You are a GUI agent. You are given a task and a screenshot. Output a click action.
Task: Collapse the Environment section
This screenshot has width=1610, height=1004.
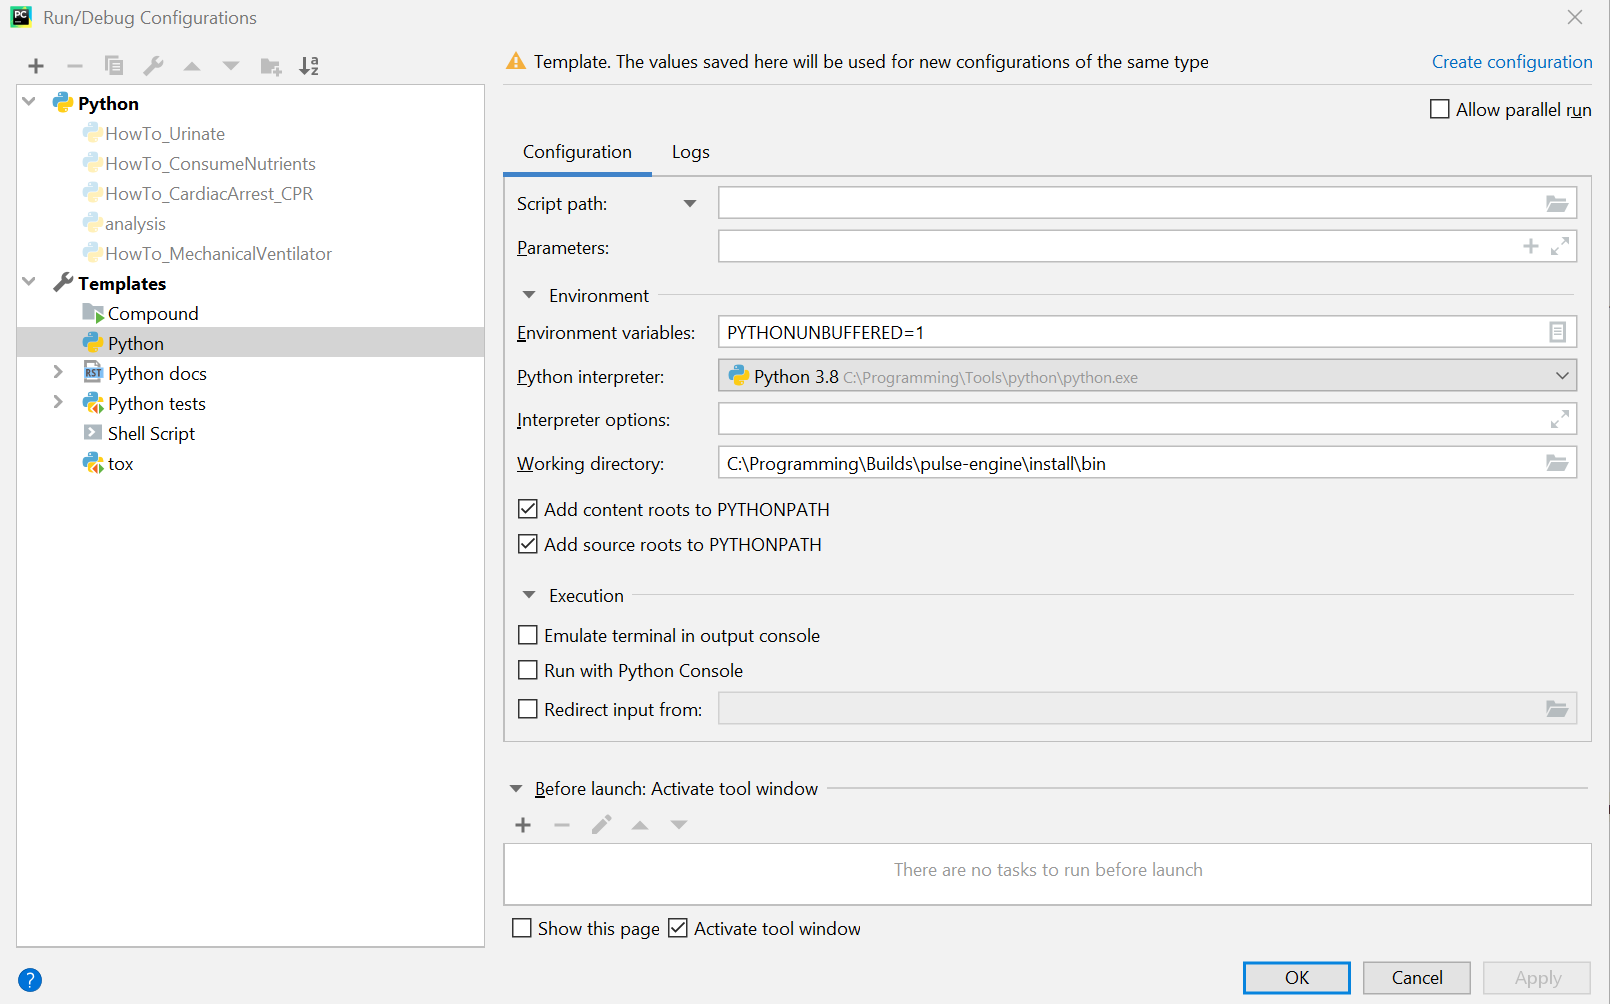point(529,296)
